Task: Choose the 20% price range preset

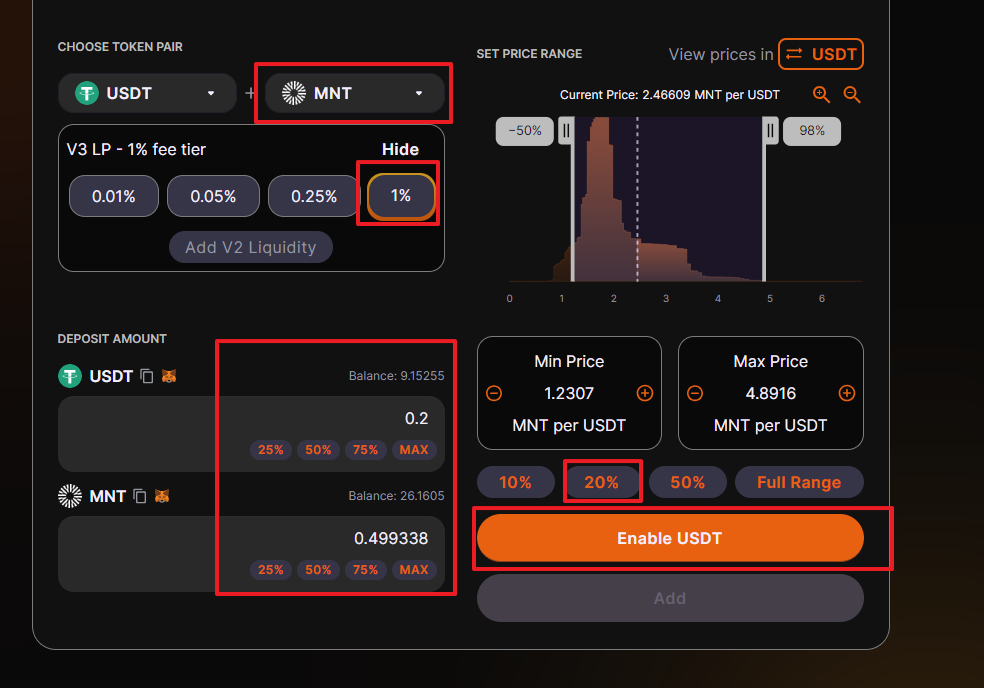Action: [602, 482]
